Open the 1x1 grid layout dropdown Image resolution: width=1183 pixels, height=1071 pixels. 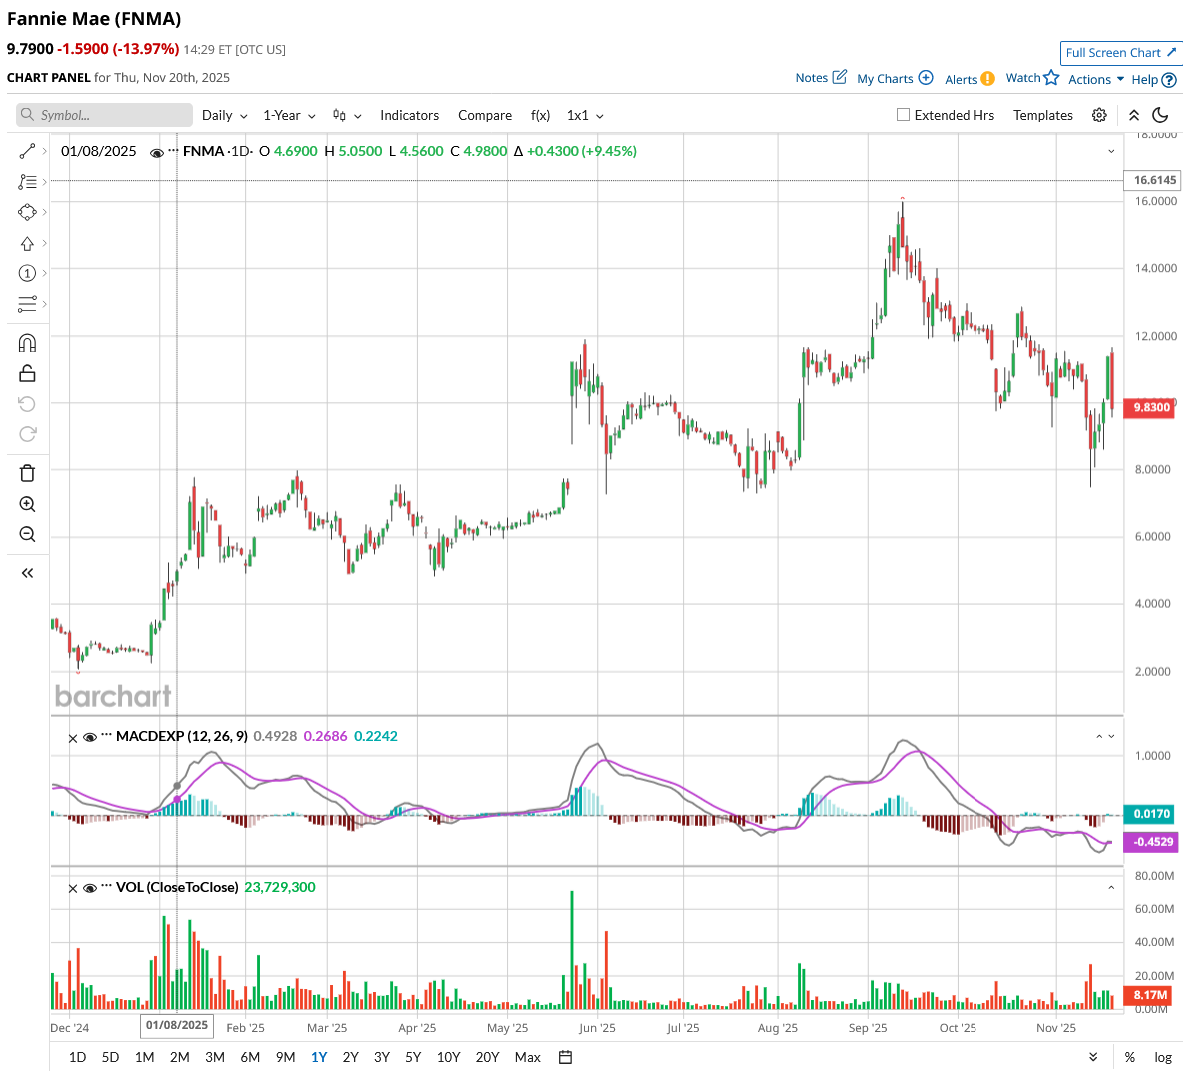[585, 115]
